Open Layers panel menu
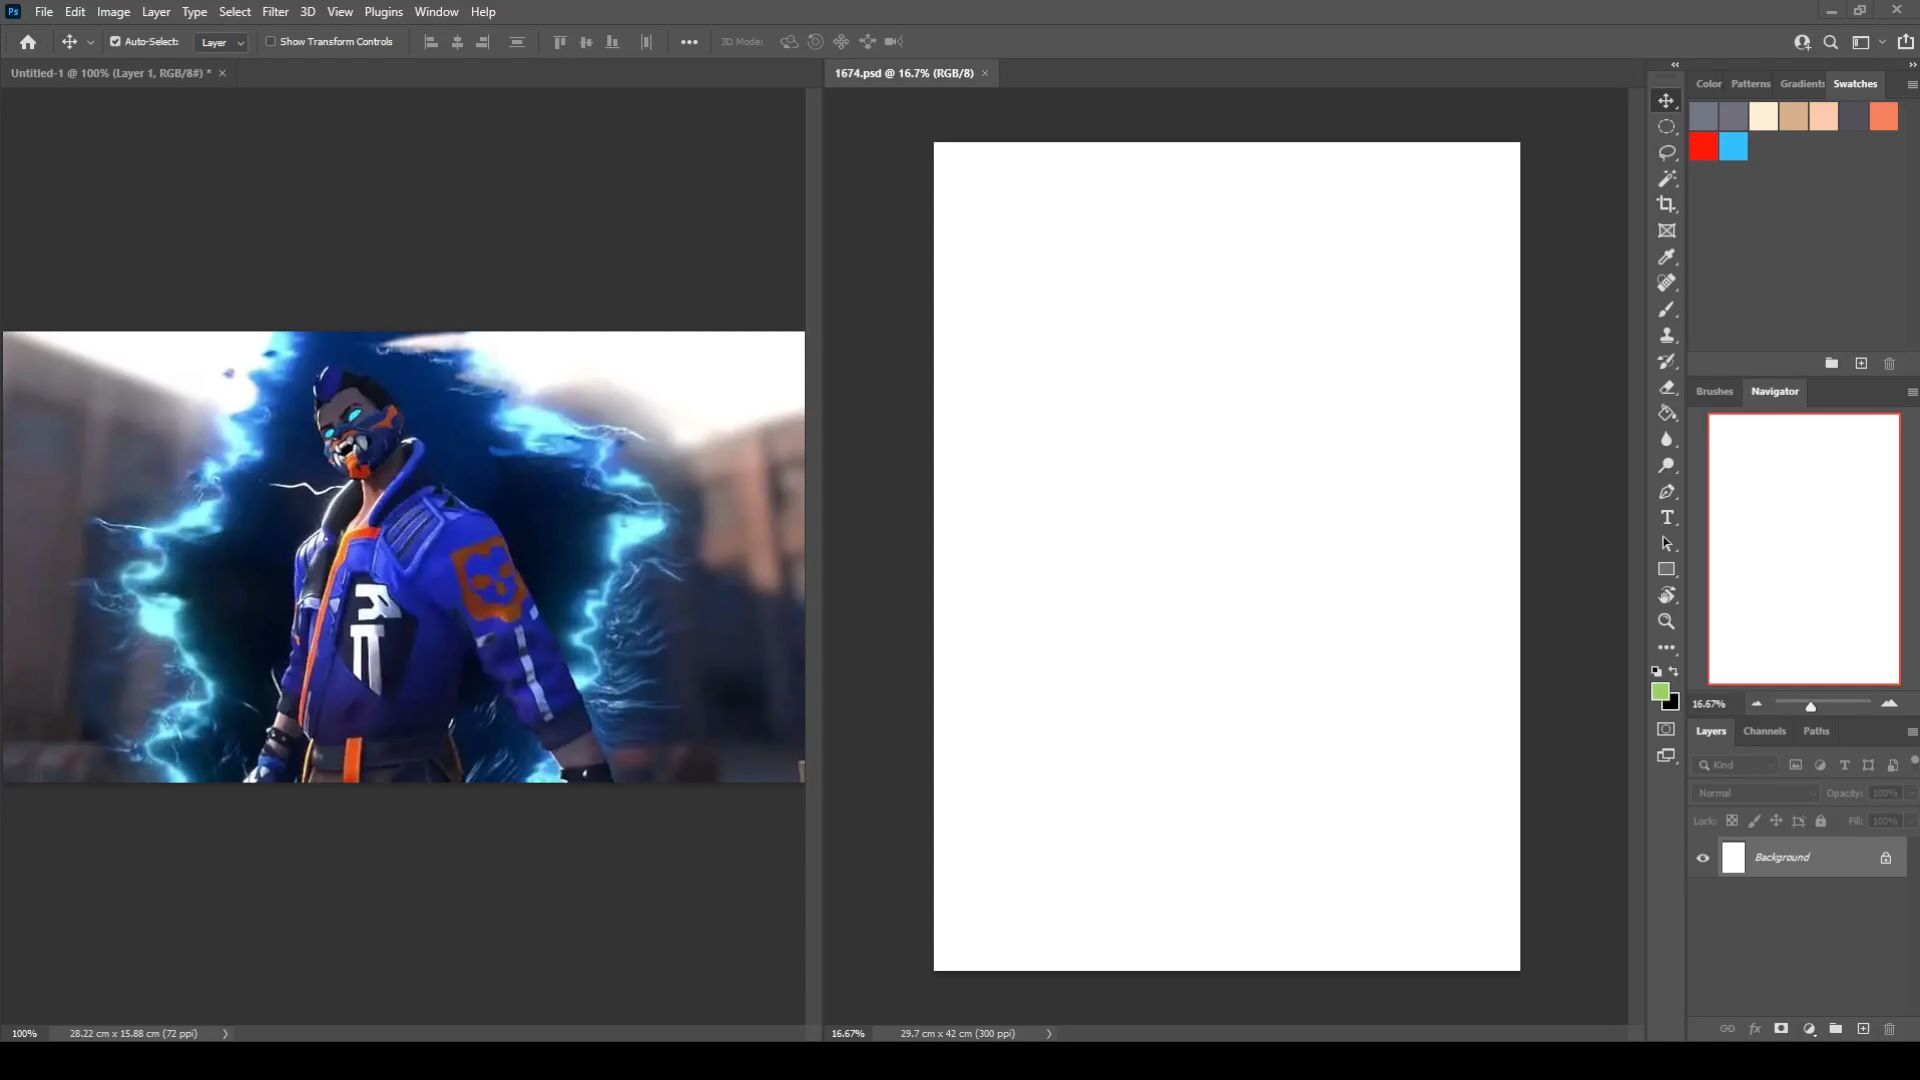 (1912, 732)
